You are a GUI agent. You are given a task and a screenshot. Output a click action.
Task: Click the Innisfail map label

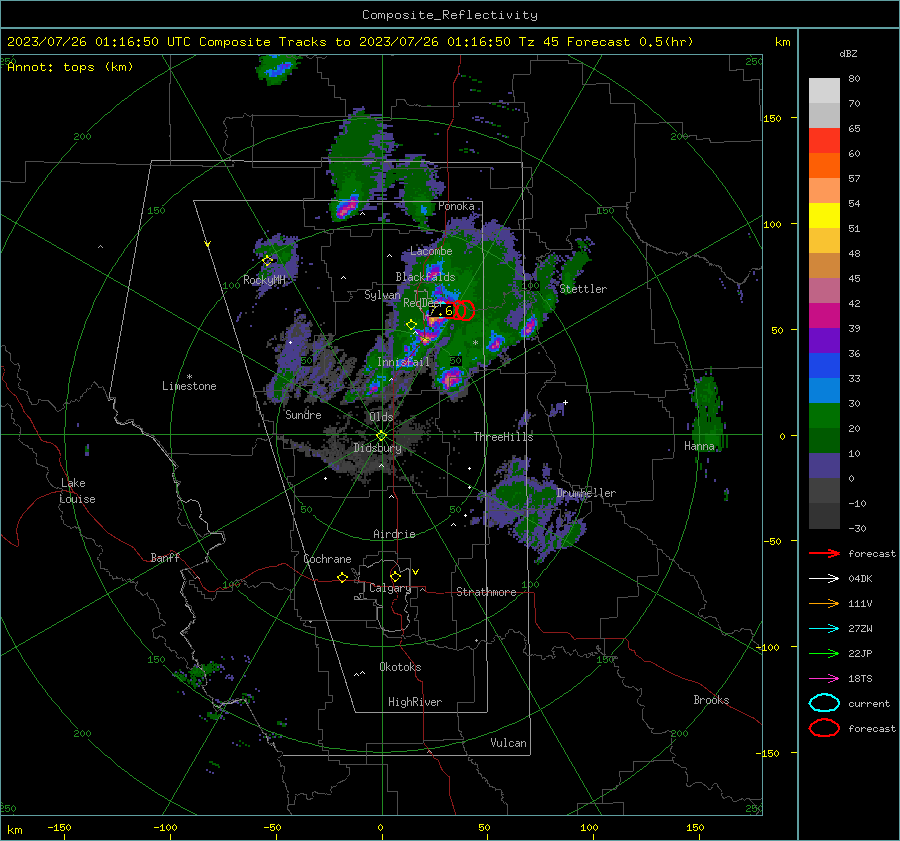403,362
